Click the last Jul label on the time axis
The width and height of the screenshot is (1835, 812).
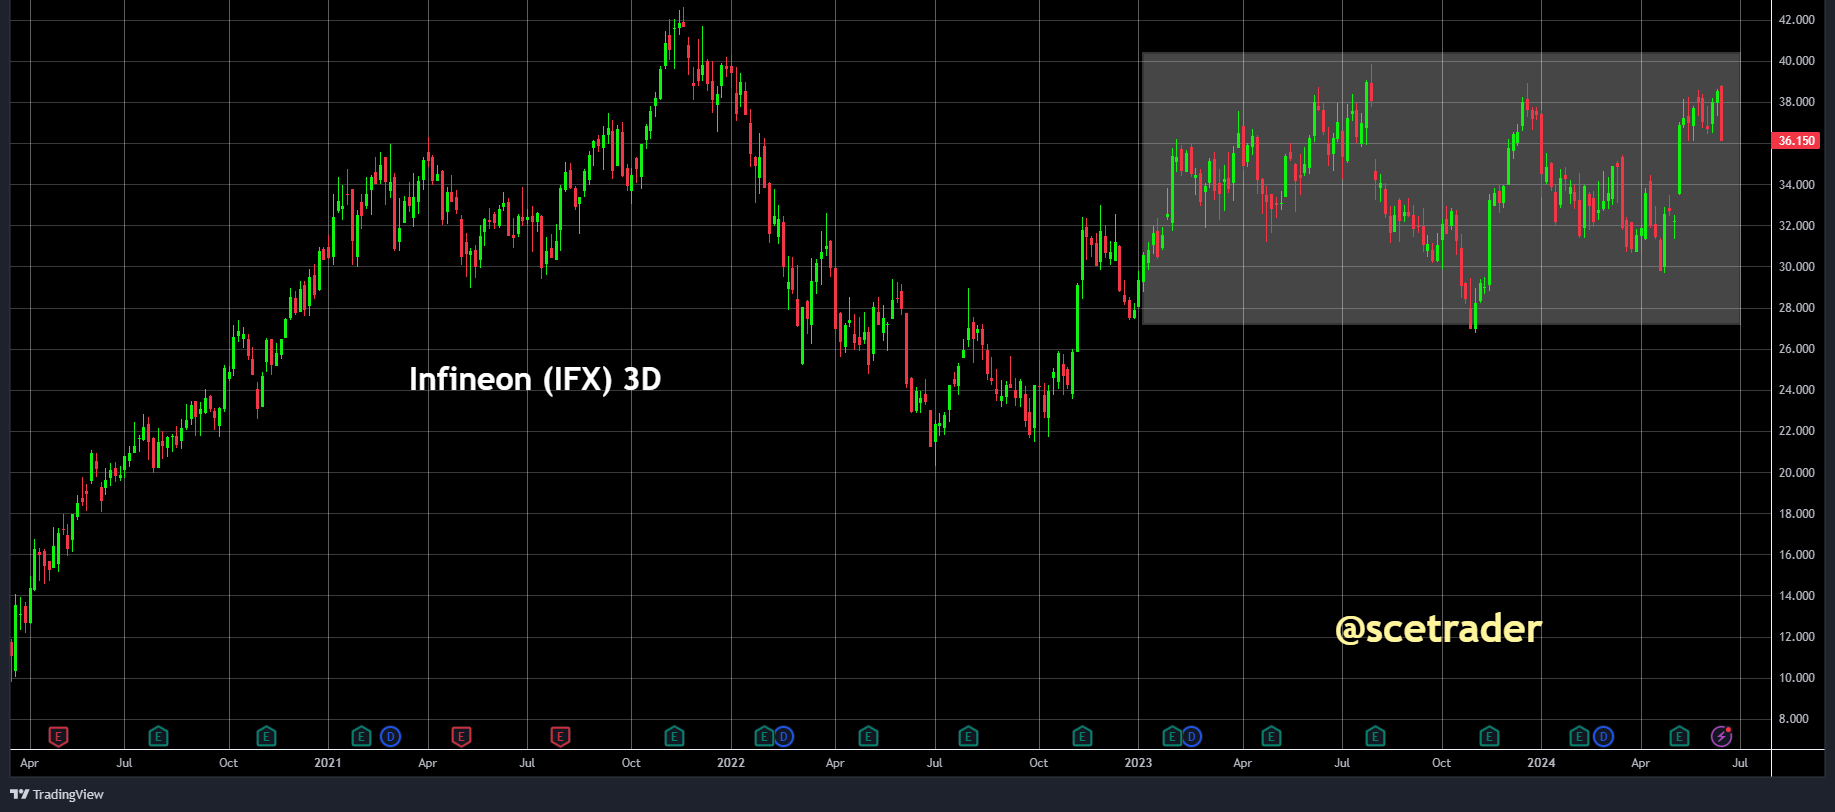(x=1740, y=763)
